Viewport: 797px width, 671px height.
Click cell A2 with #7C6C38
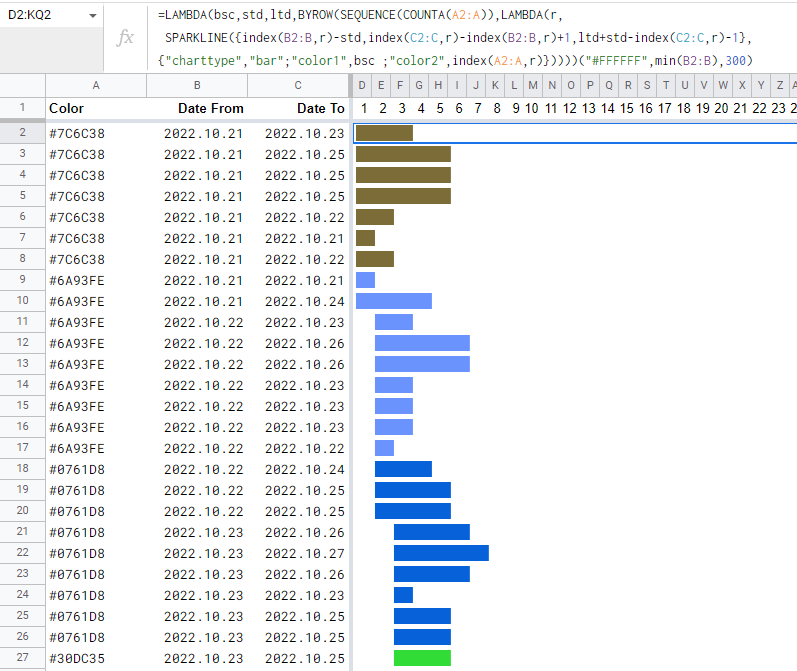click(x=96, y=133)
